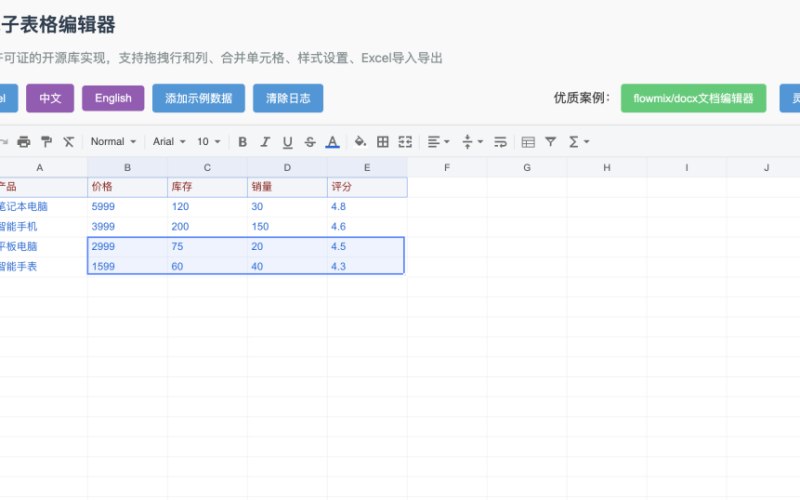
Task: Open the font size 10 dropdown
Action: click(208, 142)
